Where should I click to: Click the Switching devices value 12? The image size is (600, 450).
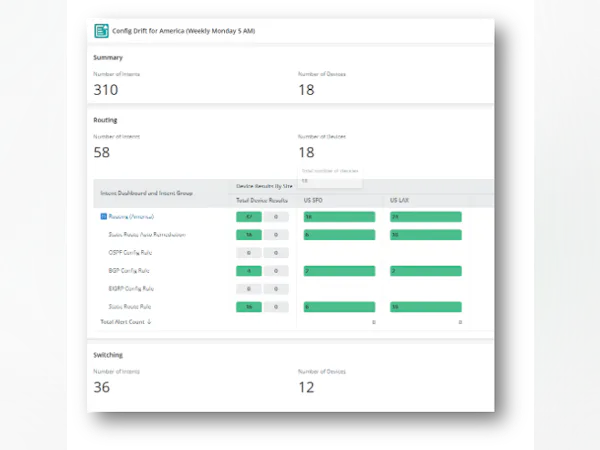[x=306, y=387]
